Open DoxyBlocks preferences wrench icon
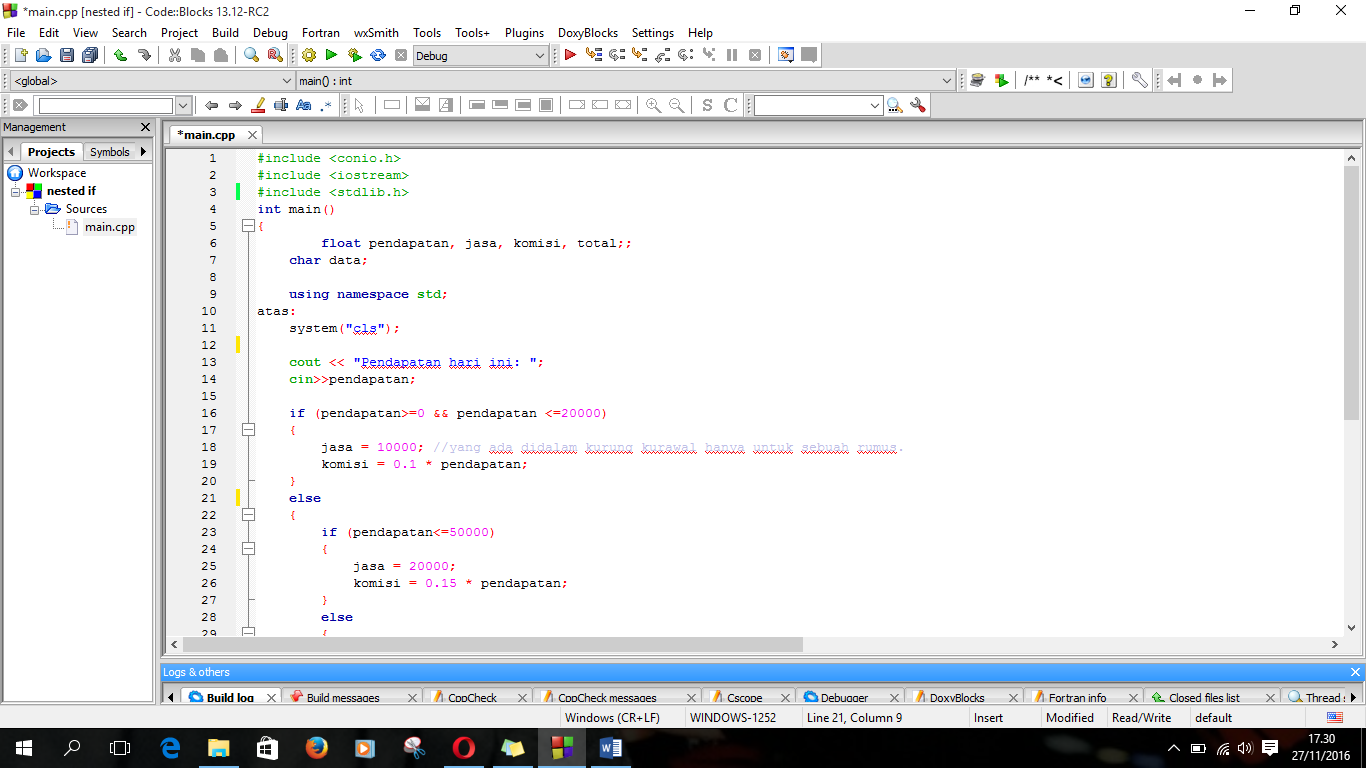The height and width of the screenshot is (768, 1366). (1139, 80)
